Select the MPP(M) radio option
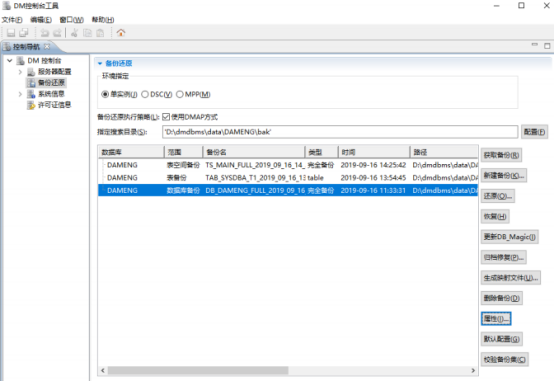This screenshot has height=381, width=554. [179, 94]
